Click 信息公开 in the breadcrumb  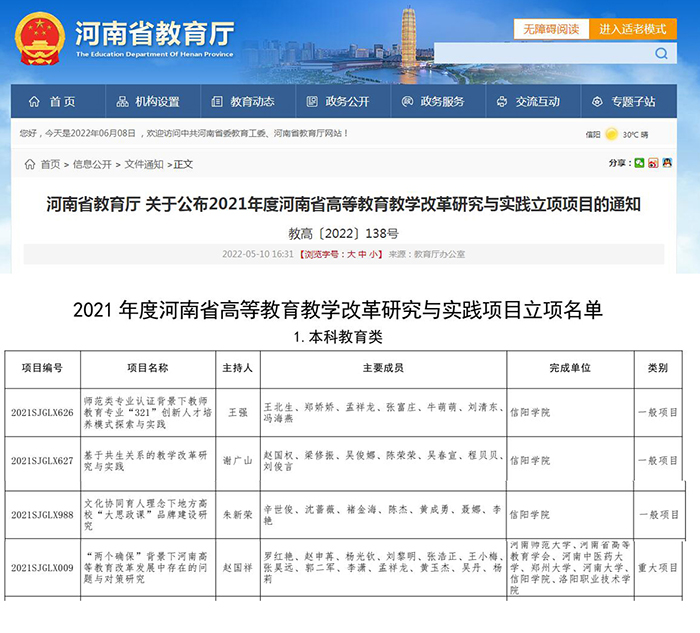pos(91,164)
